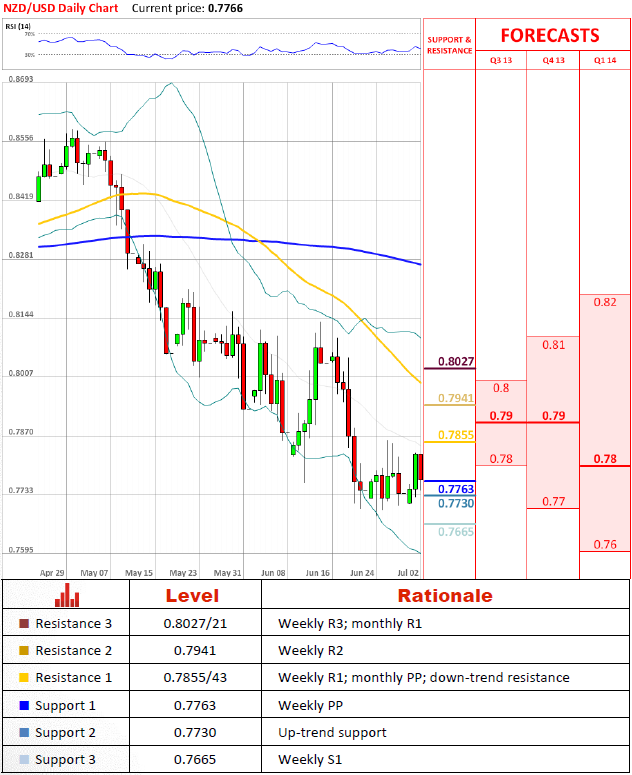Click the Jun 08 date axis label

(273, 573)
